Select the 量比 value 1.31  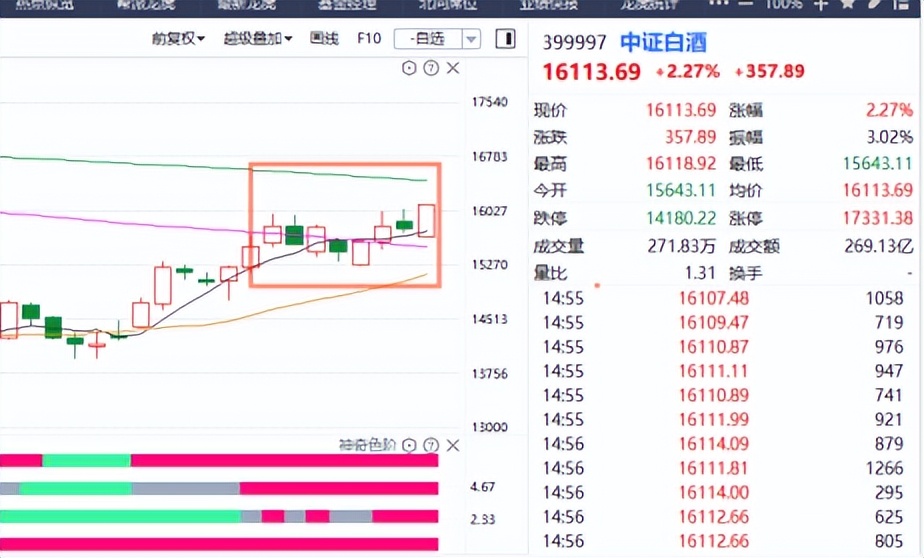coord(700,273)
